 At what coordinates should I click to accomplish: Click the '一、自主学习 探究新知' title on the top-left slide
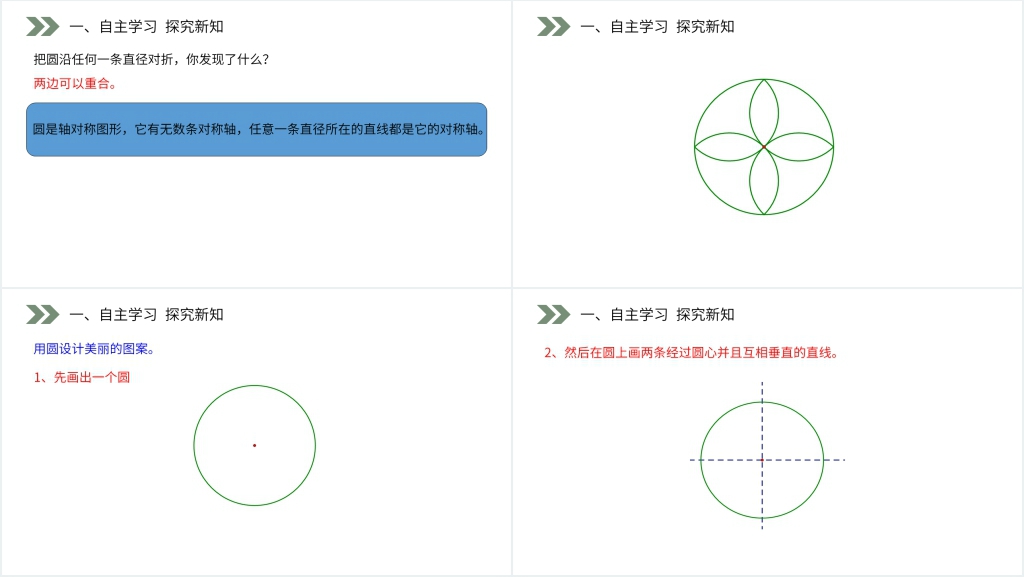pyautogui.click(x=146, y=27)
